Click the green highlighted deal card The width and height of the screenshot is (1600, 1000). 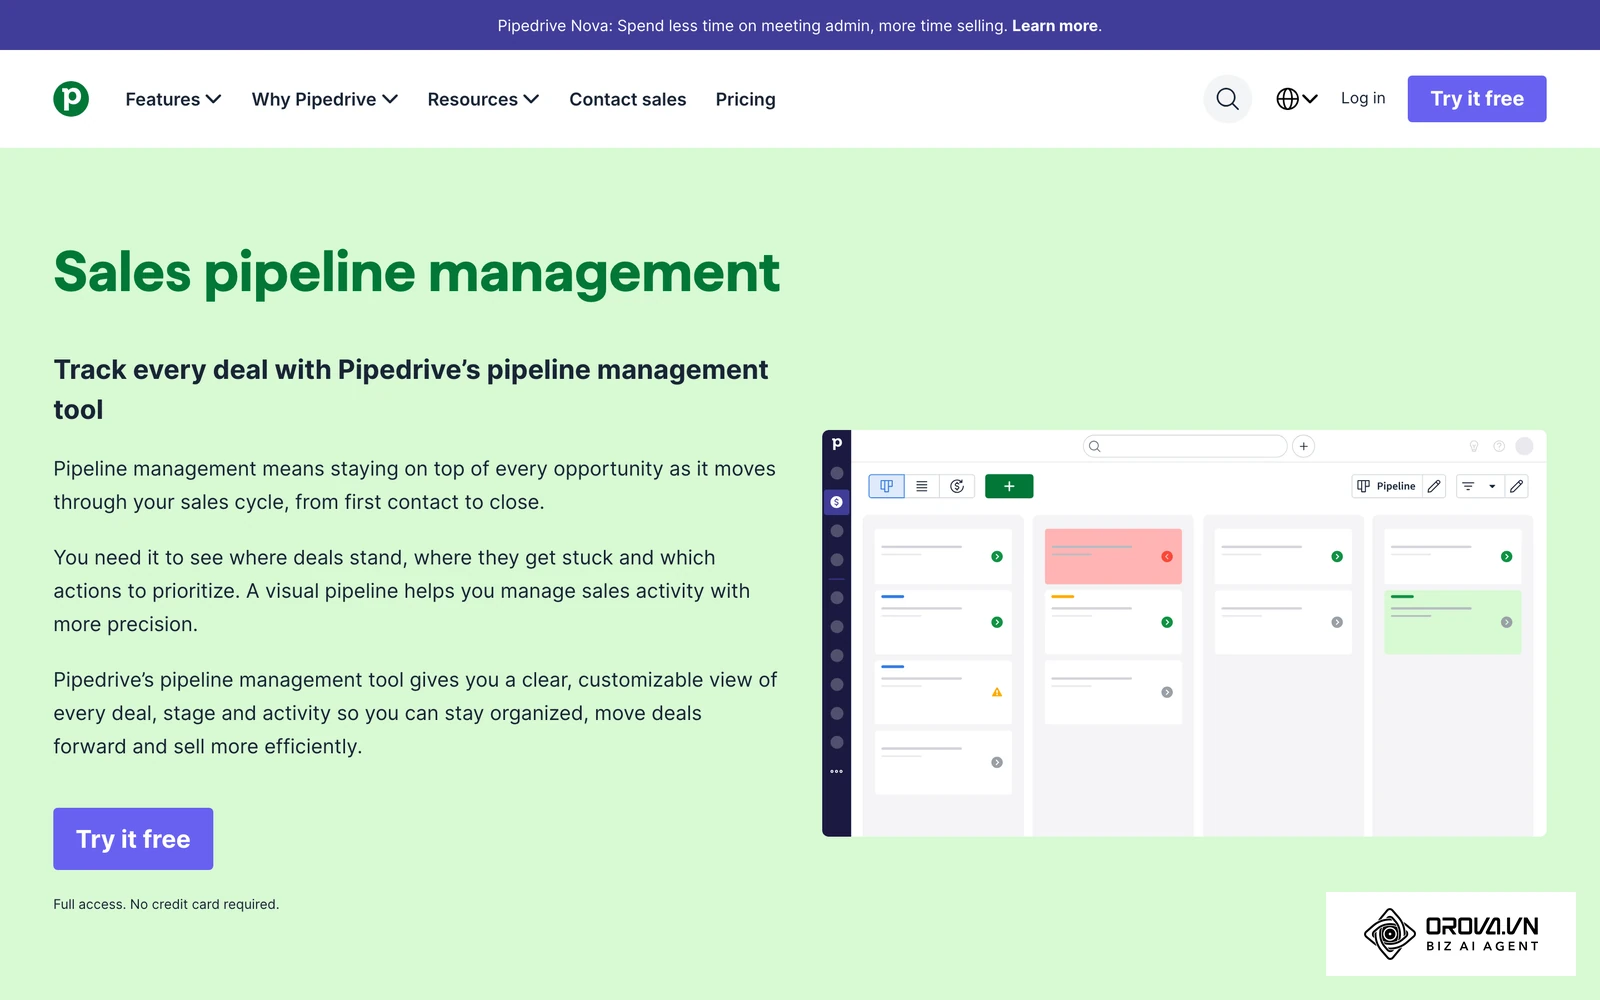click(x=1452, y=622)
